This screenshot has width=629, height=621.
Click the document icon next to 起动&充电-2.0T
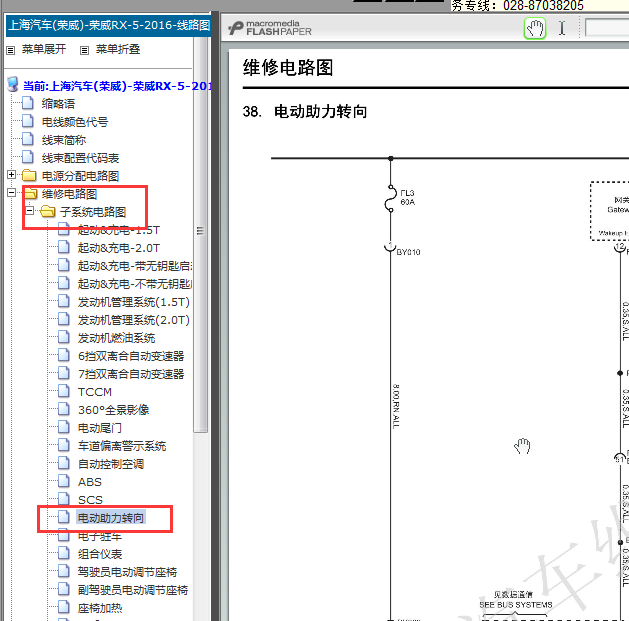64,247
